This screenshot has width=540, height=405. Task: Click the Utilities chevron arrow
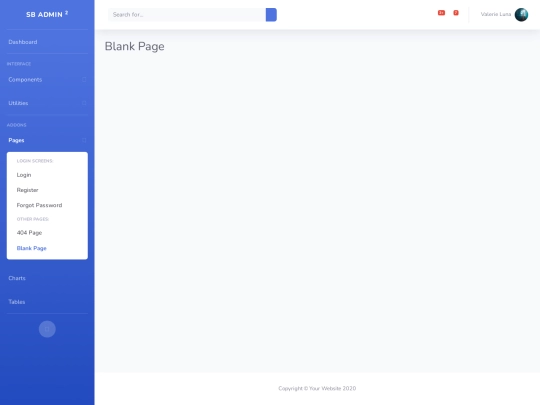point(84,103)
